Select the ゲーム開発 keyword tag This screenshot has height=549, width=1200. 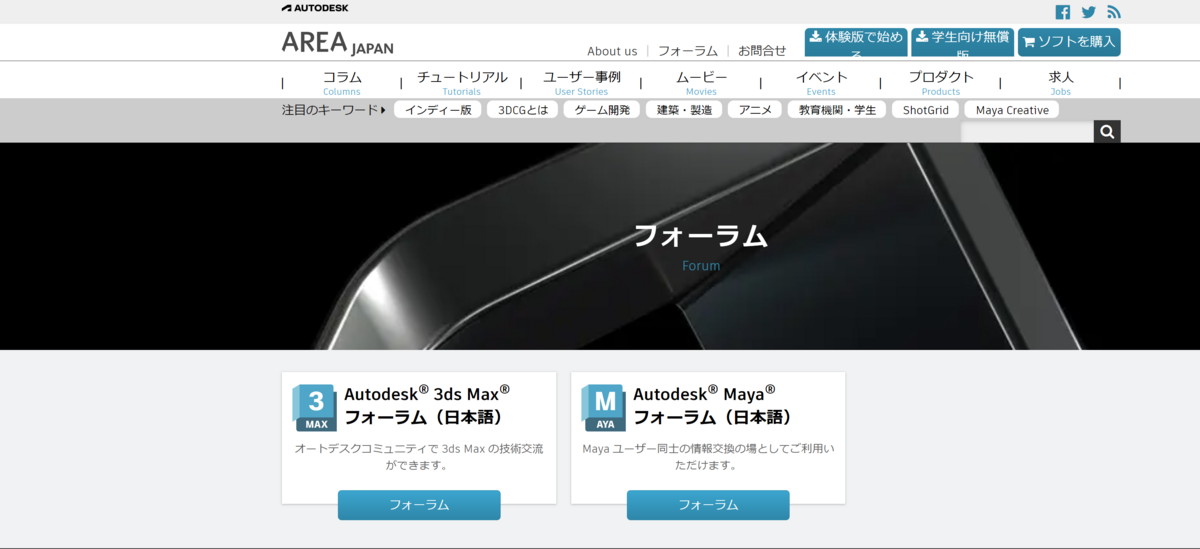click(602, 110)
